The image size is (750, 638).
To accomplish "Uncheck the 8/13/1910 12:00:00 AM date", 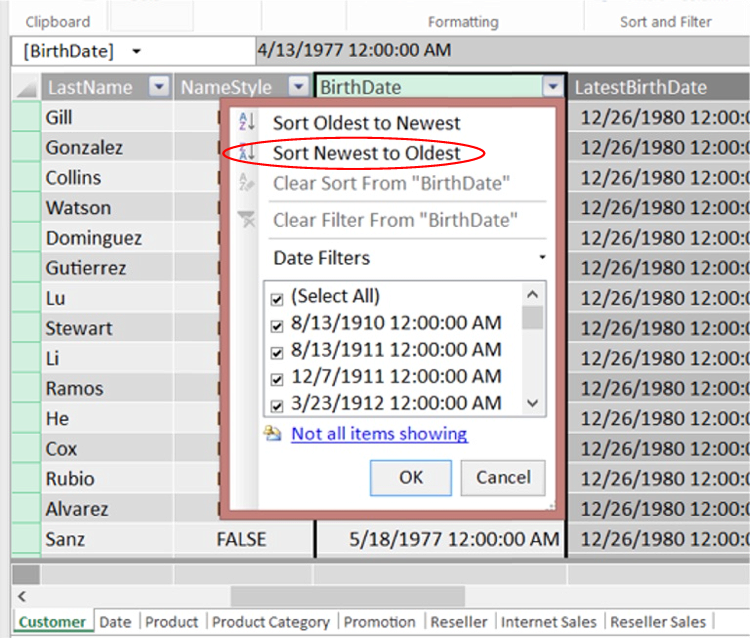I will tap(276, 326).
